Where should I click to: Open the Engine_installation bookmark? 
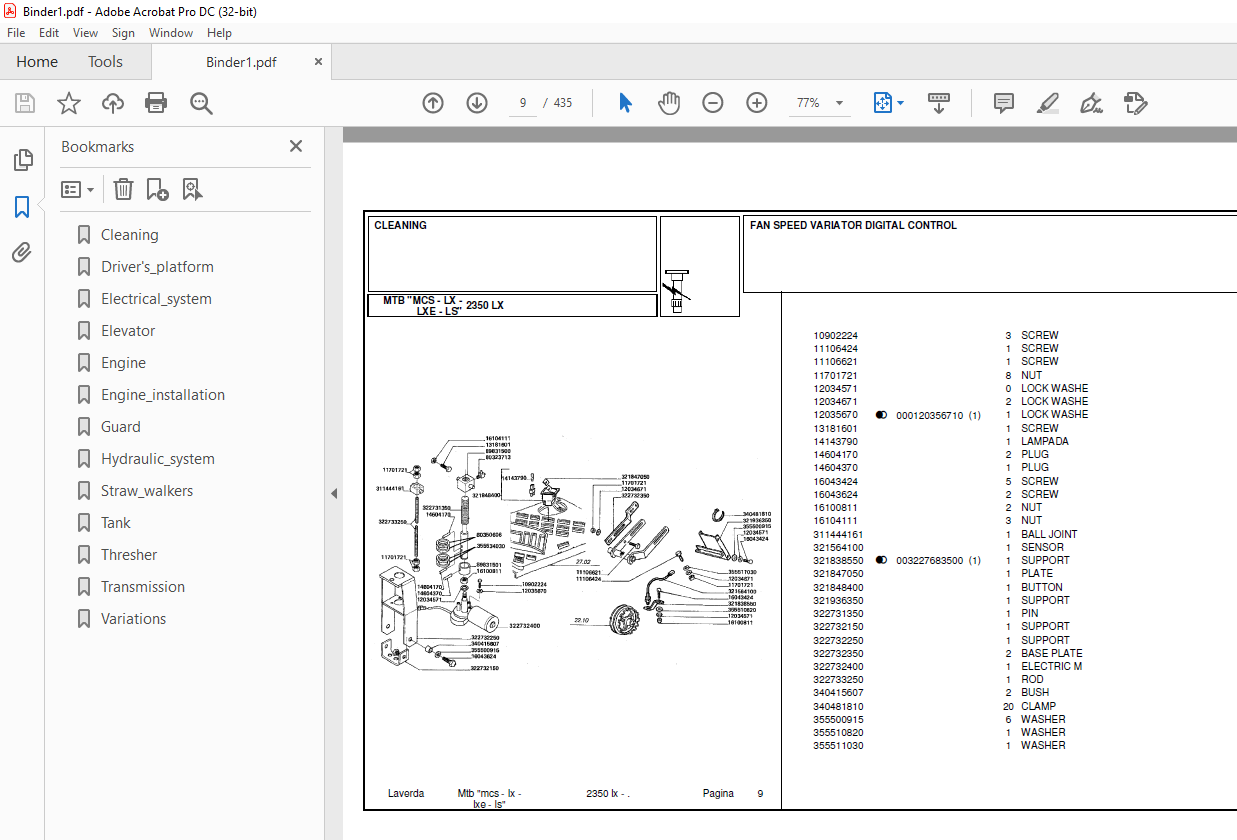(x=163, y=395)
